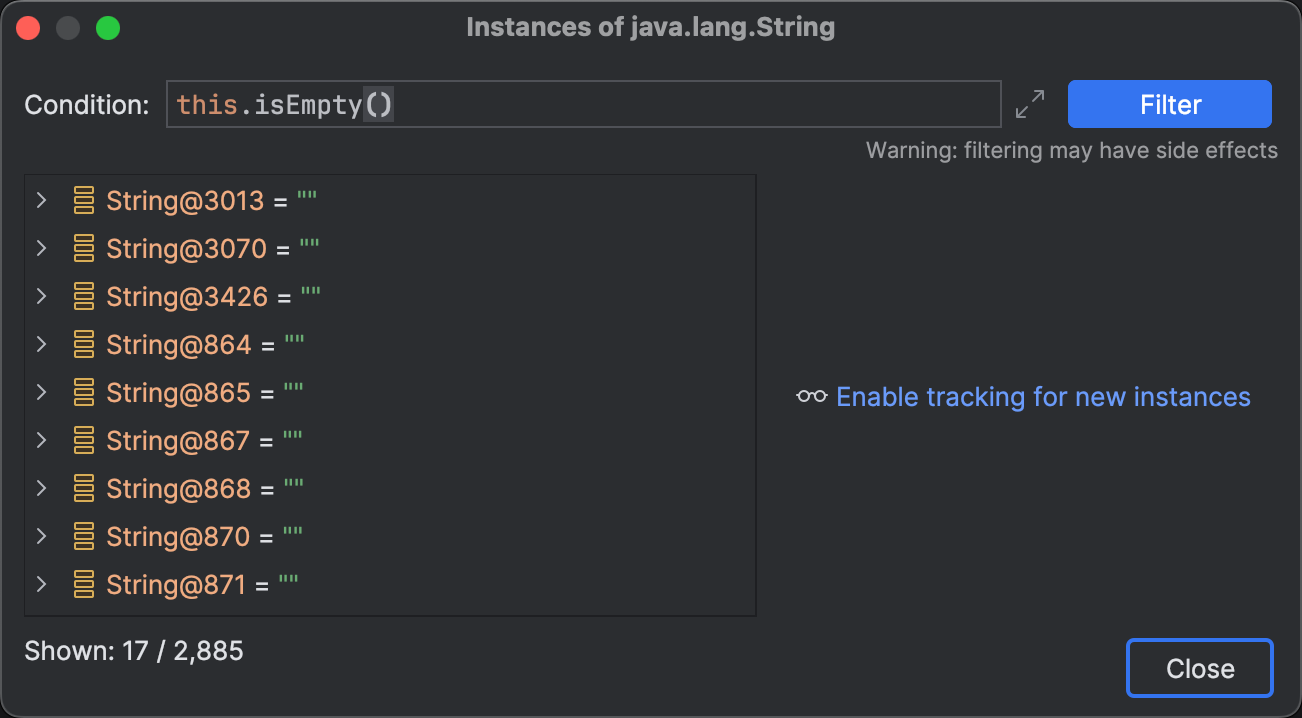
Task: Expand the String@3013 node
Action: (42, 201)
